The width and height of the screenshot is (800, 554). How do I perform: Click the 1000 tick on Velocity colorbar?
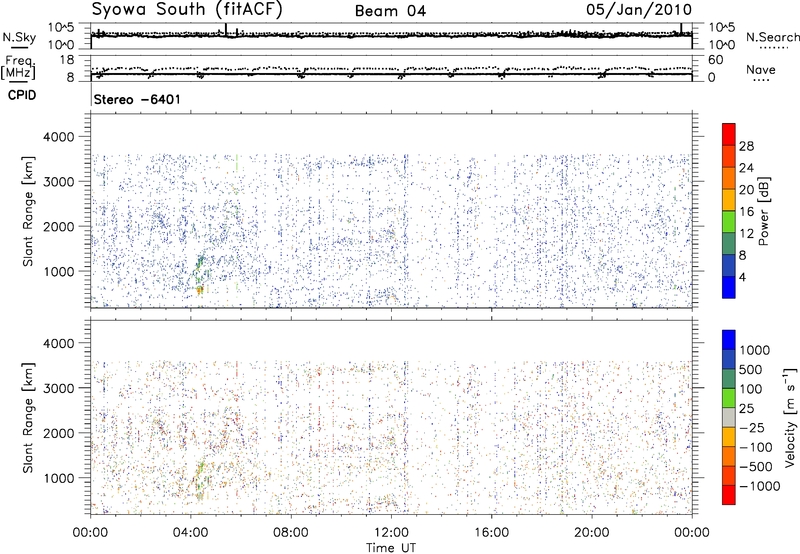coord(755,350)
